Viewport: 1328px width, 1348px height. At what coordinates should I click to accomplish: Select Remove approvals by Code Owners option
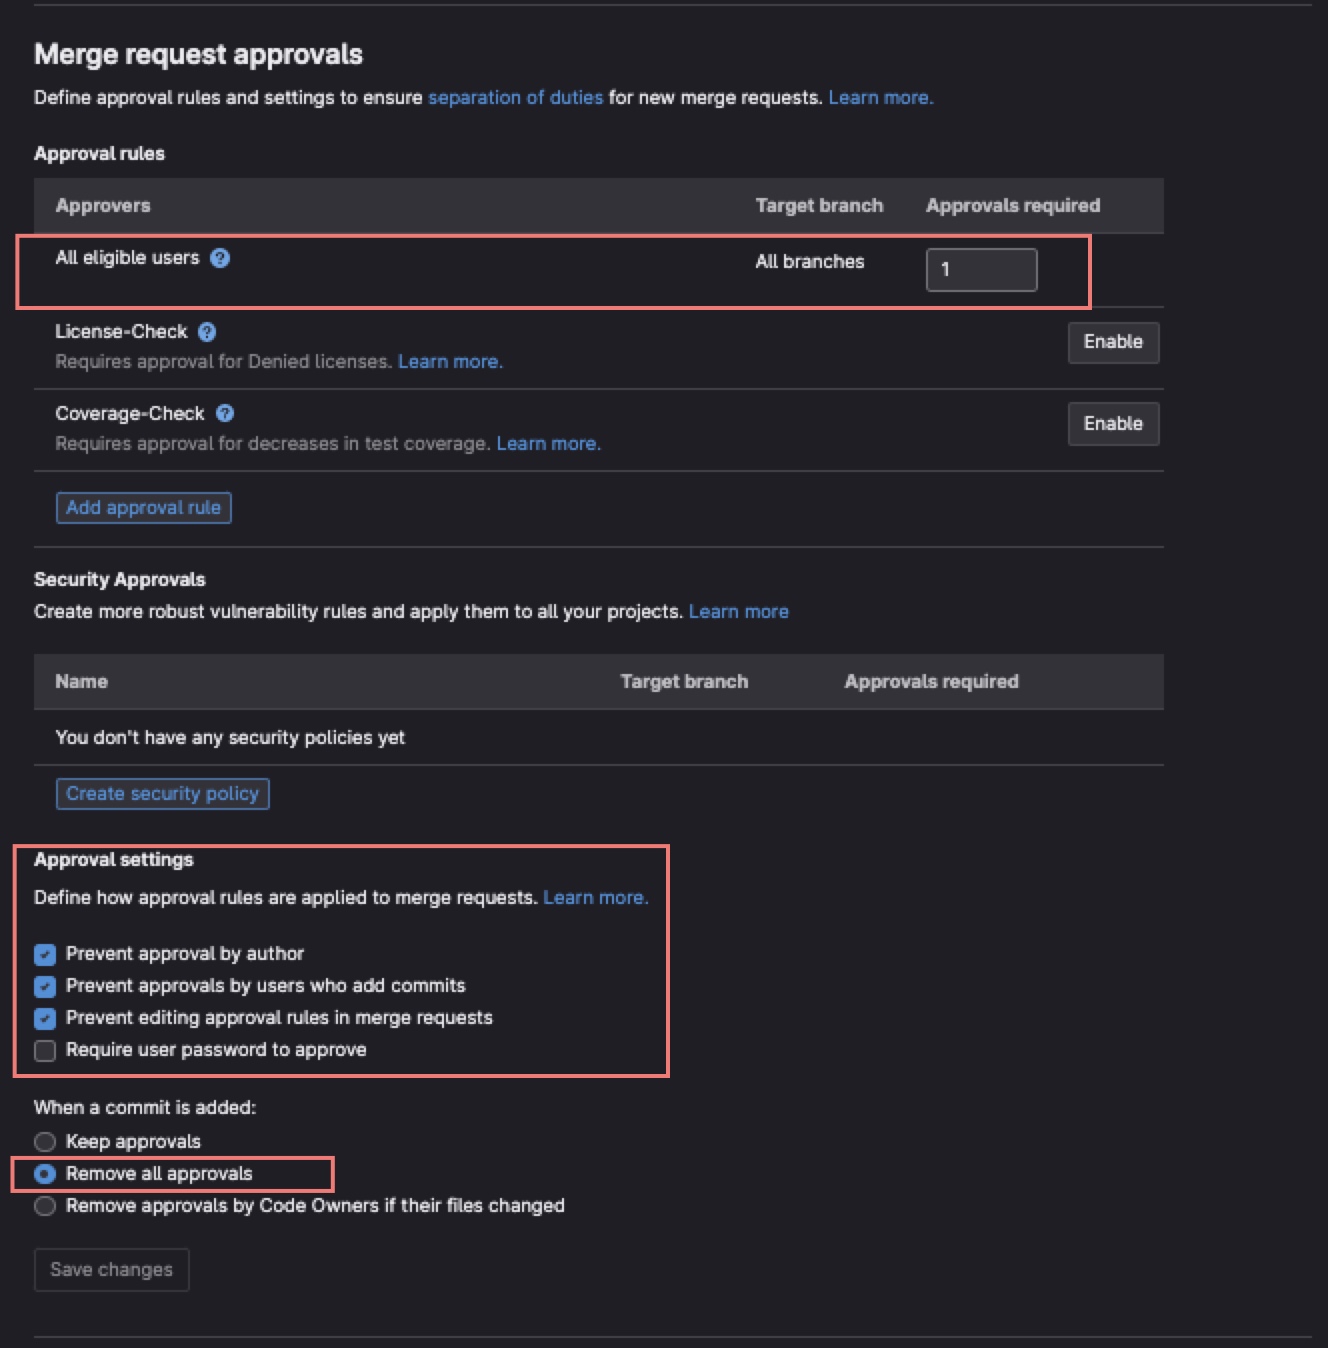tap(45, 1206)
